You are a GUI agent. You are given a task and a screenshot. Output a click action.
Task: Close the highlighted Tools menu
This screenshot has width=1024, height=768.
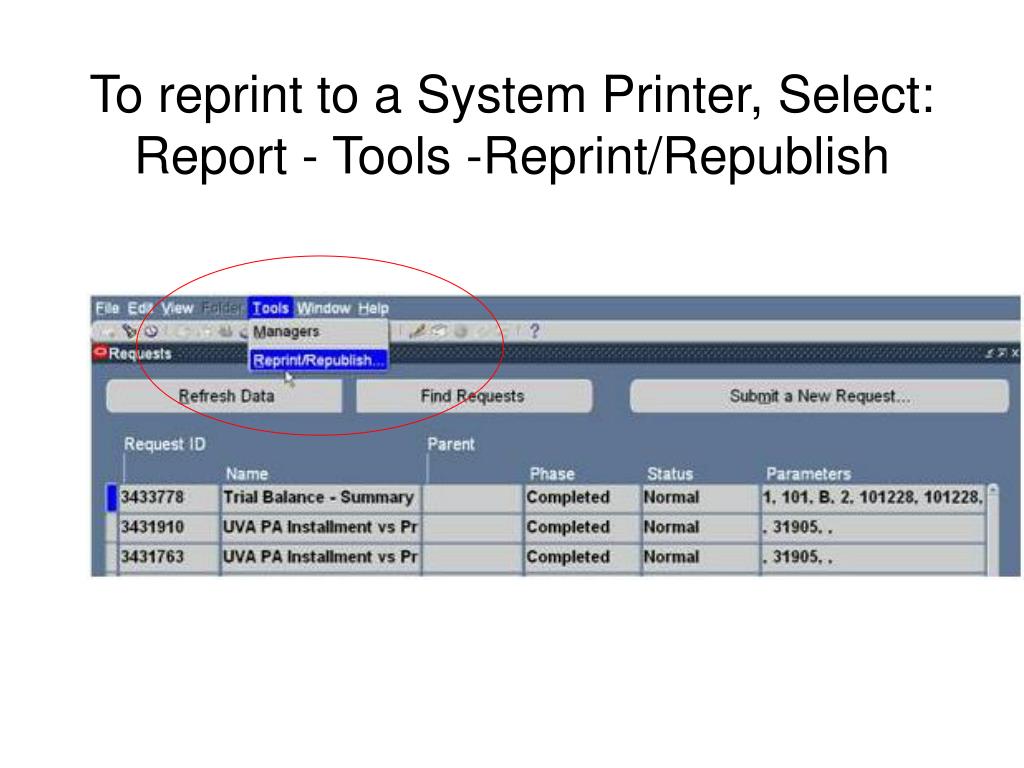(270, 308)
